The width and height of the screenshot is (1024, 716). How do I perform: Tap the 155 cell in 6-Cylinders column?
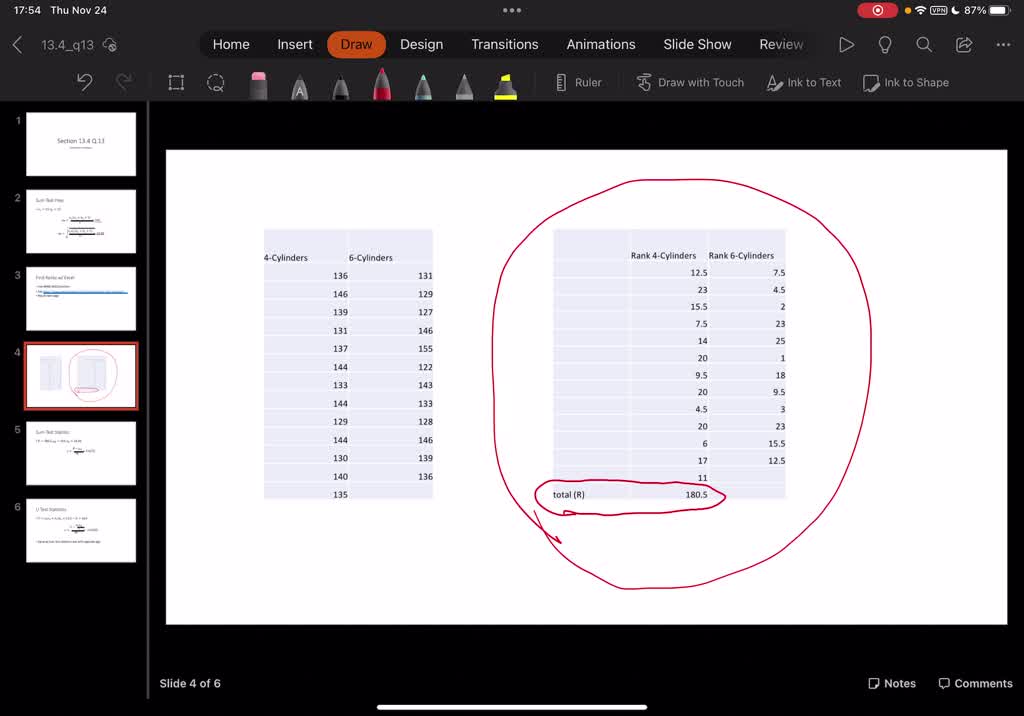pyautogui.click(x=425, y=349)
